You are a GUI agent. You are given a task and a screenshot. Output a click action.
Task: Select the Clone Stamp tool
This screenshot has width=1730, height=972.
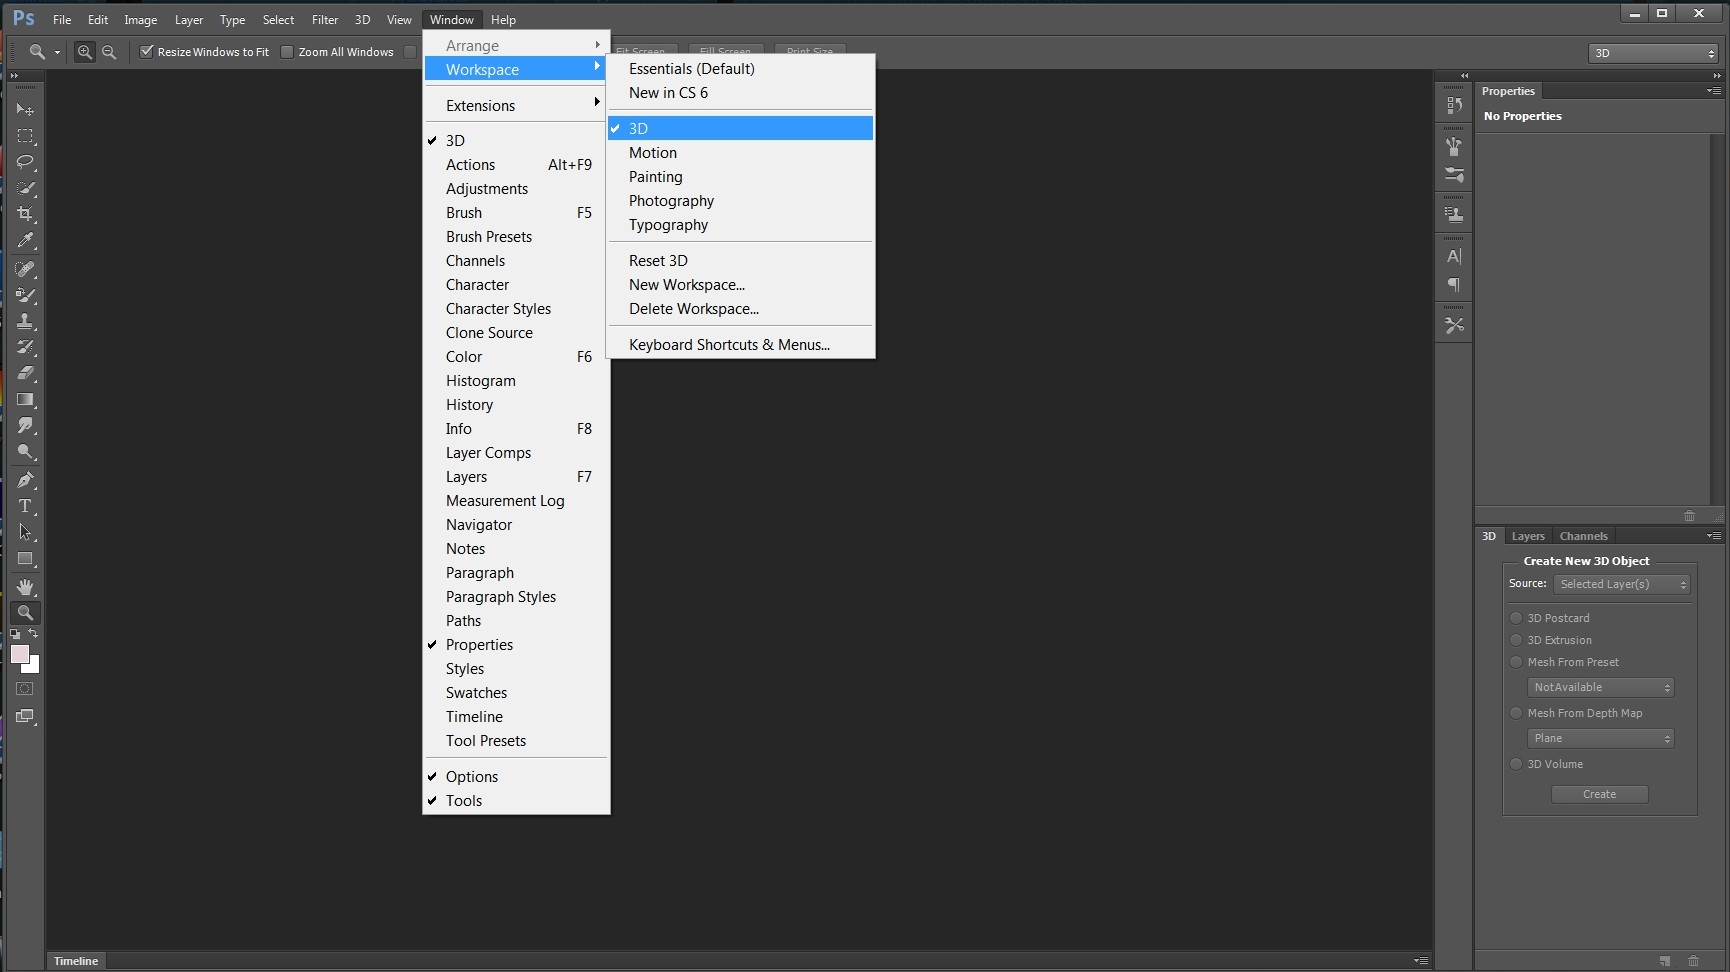point(25,321)
